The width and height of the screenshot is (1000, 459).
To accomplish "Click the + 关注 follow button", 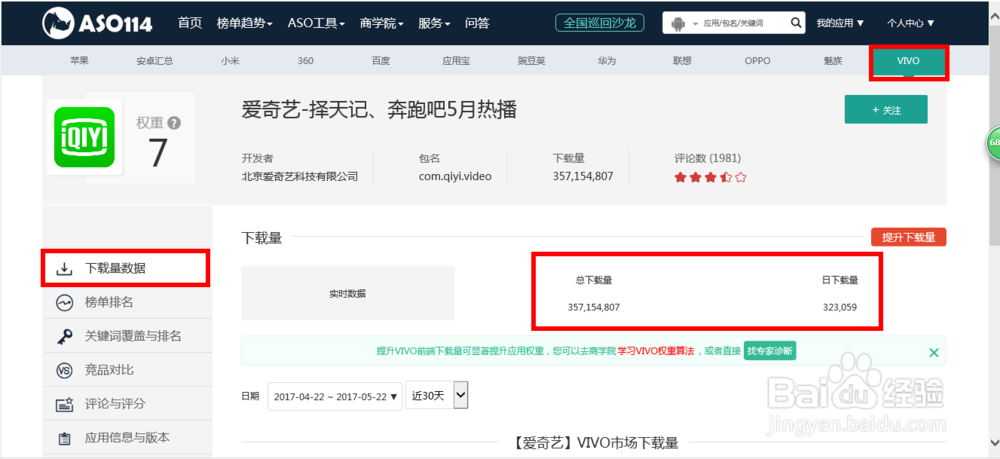I will (886, 110).
